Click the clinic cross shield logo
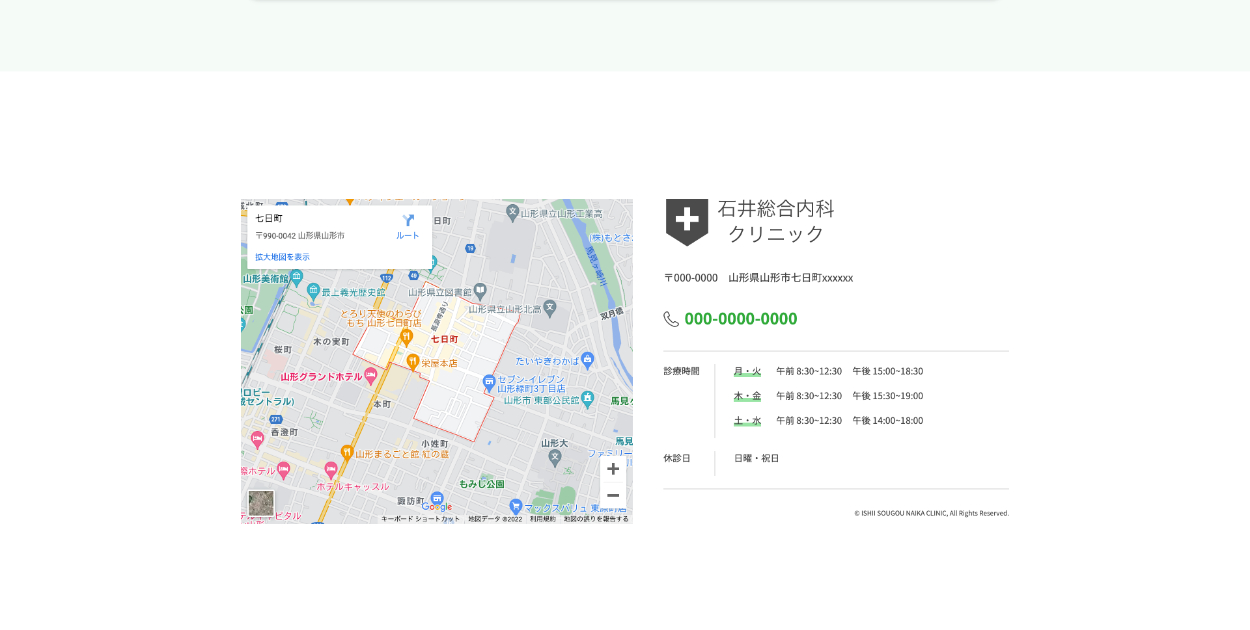 [x=687, y=221]
